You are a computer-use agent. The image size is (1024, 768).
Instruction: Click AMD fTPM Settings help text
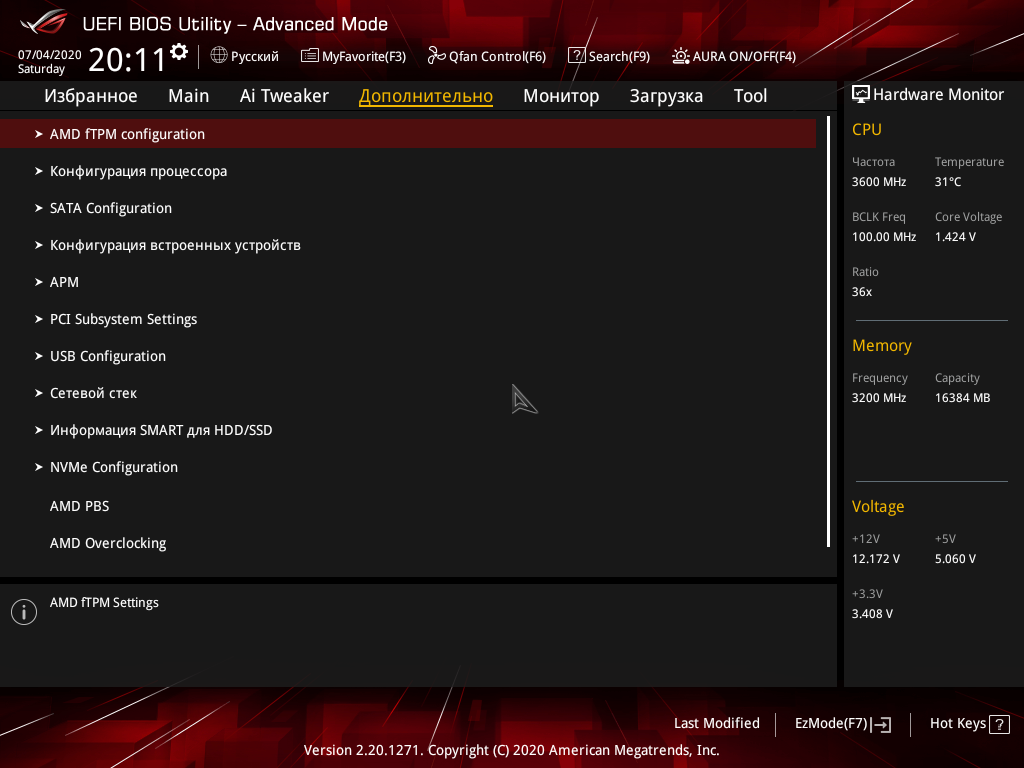pyautogui.click(x=104, y=603)
